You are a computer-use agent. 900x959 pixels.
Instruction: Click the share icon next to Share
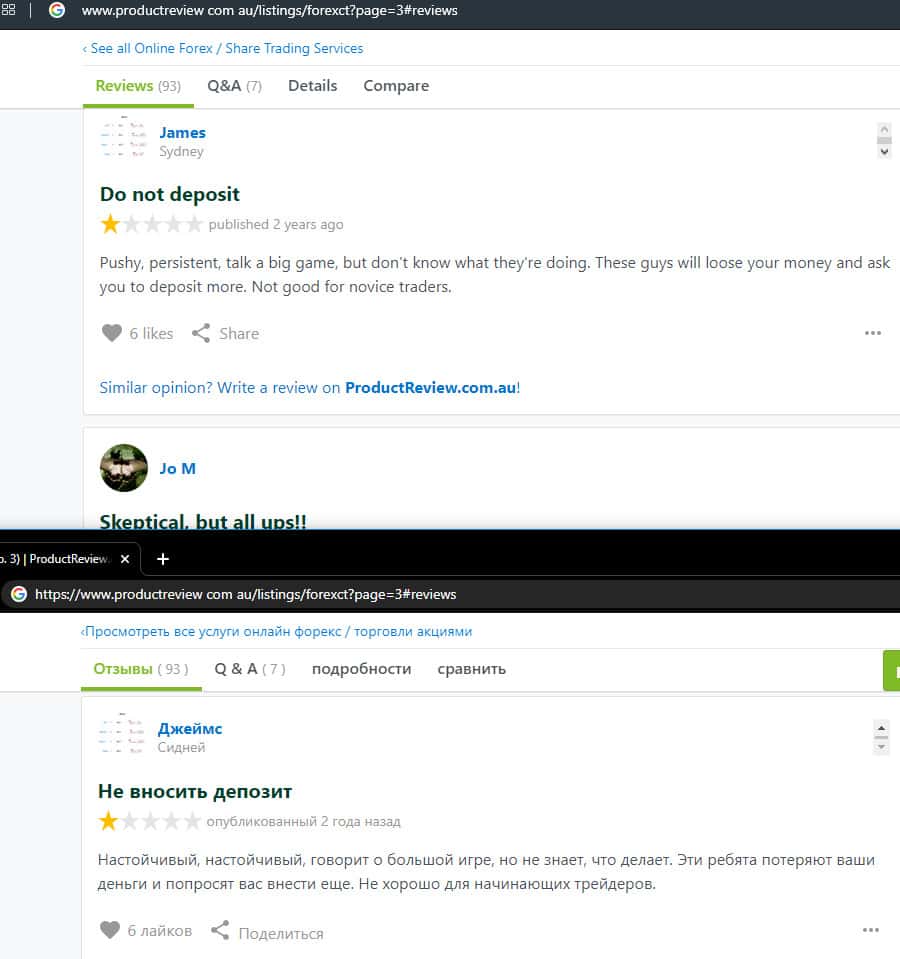pyautogui.click(x=201, y=333)
